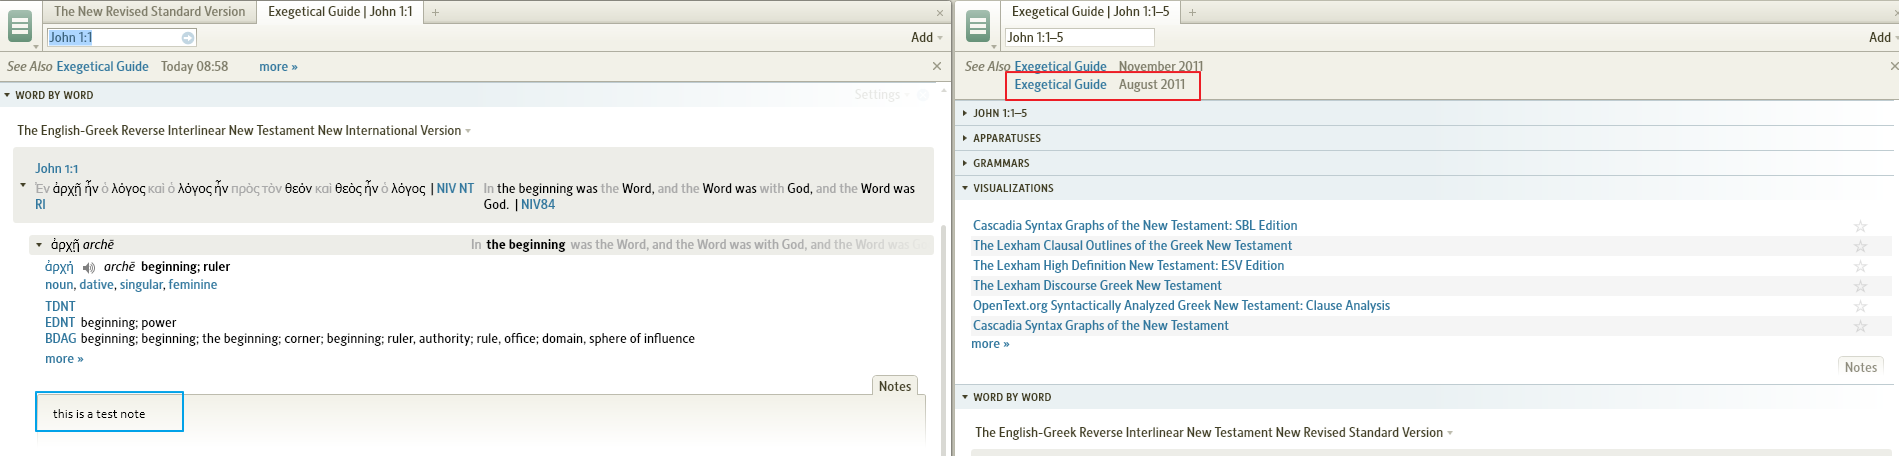
Task: Click Greek lemma ἀρχή link
Action: pos(59,267)
